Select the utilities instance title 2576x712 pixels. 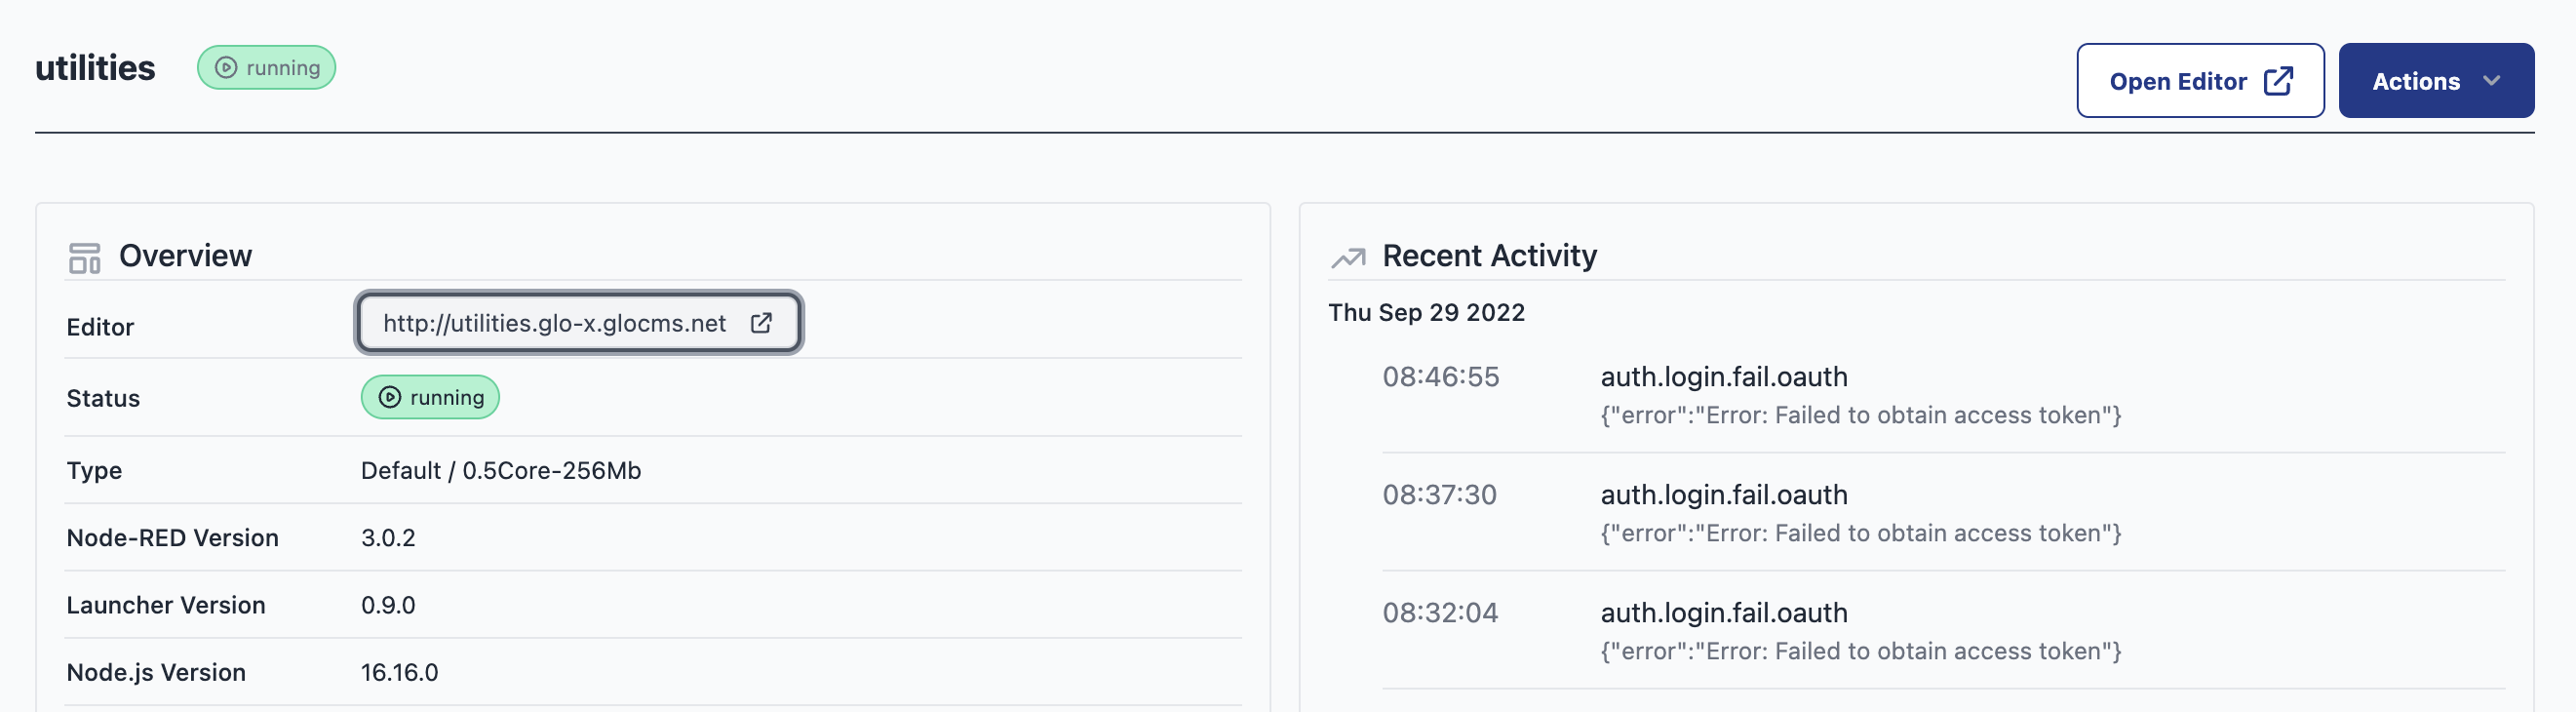pyautogui.click(x=95, y=68)
